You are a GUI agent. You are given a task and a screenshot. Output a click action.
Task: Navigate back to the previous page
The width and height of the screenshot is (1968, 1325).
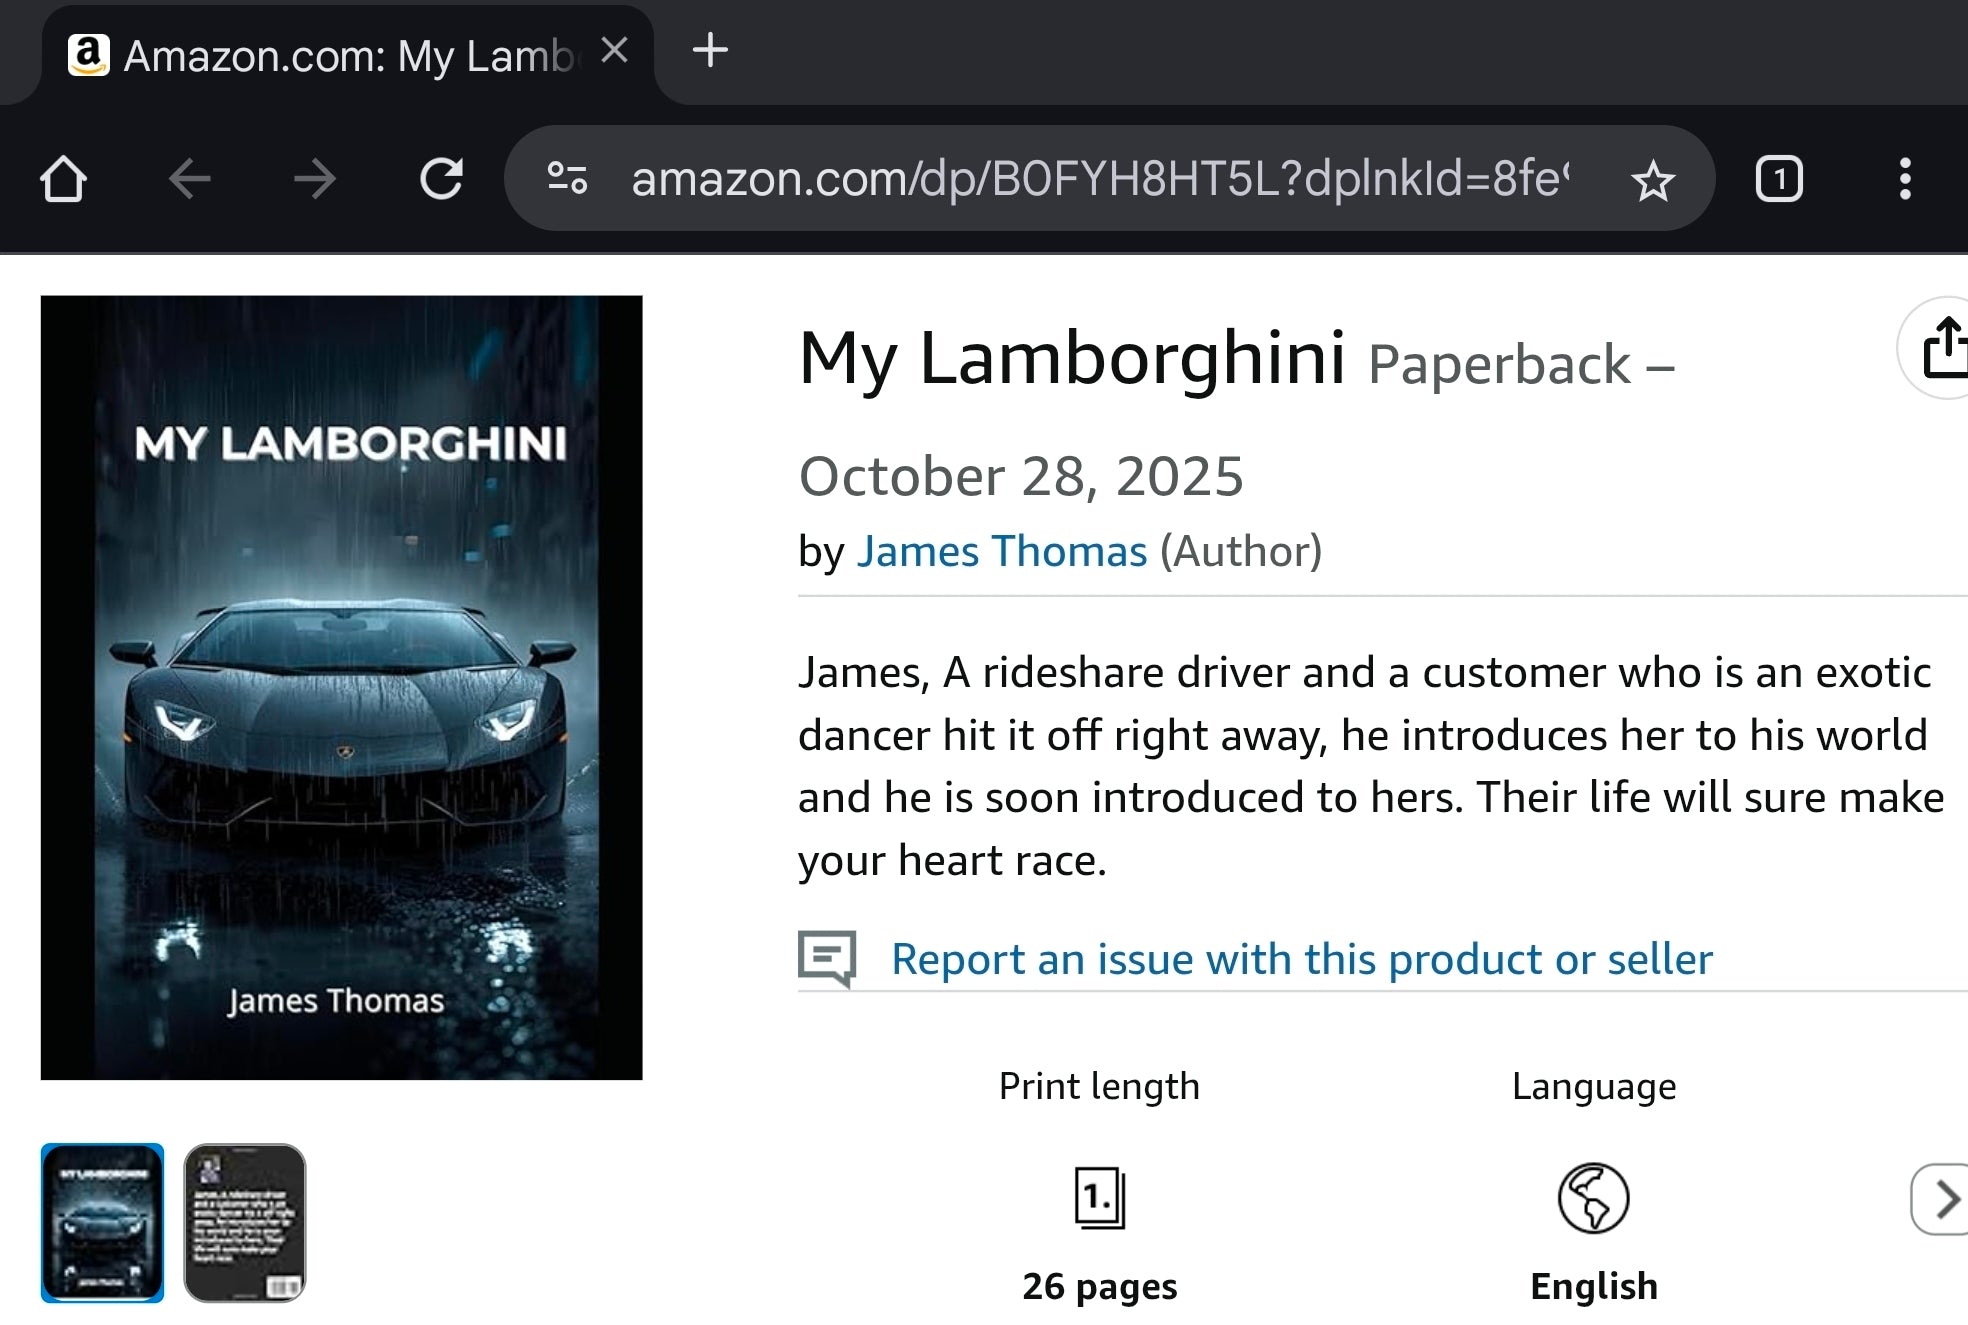(190, 179)
